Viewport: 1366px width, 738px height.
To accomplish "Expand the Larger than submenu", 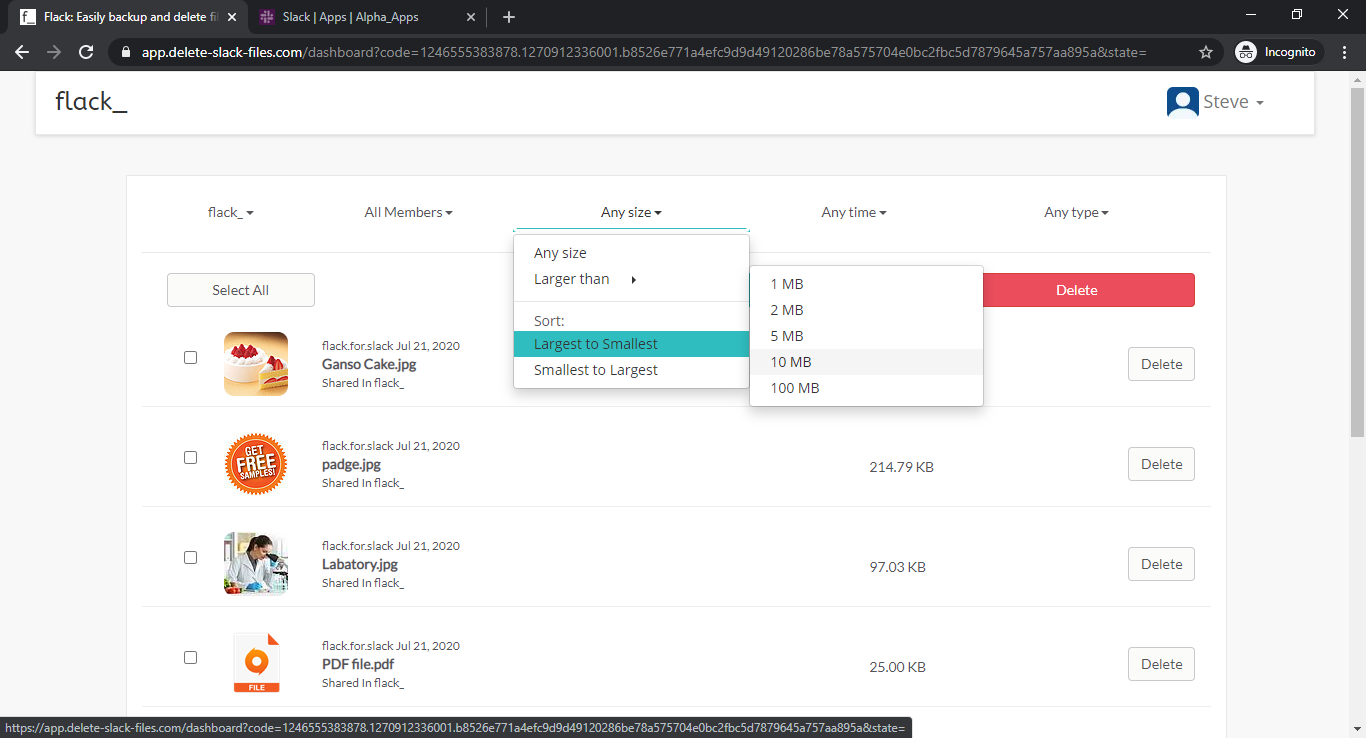I will pyautogui.click(x=631, y=279).
